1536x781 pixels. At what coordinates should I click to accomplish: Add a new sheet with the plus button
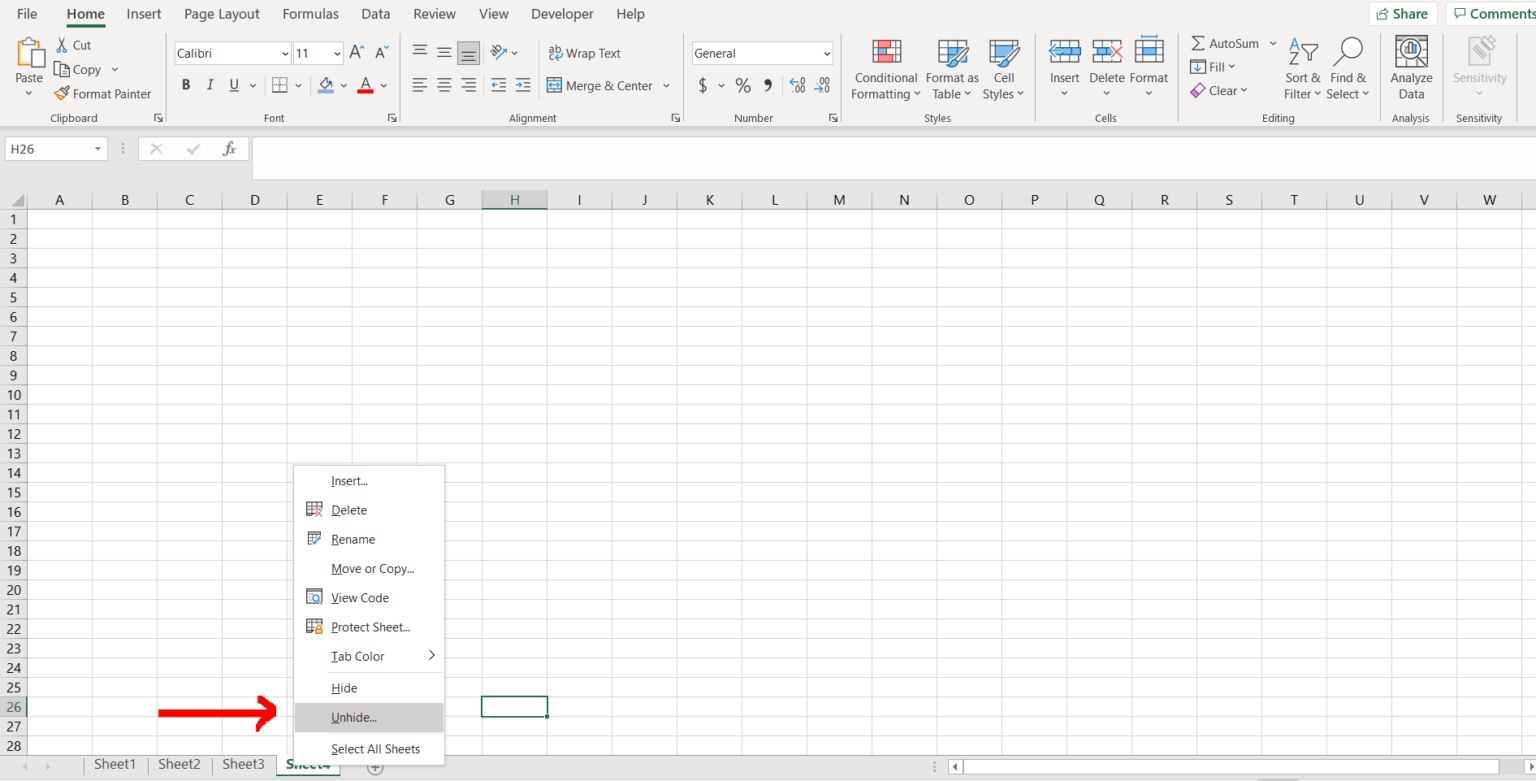tap(375, 765)
